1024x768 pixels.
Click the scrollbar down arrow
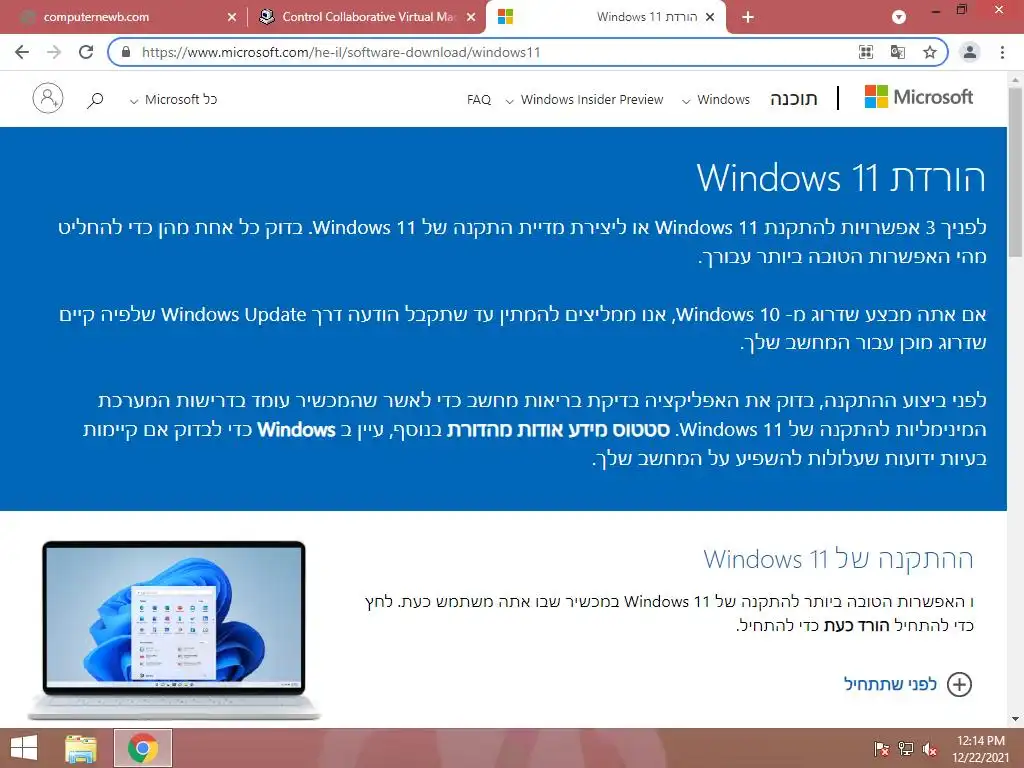coord(1015,719)
